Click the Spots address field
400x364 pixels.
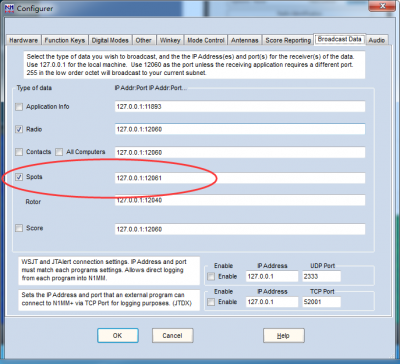240,178
